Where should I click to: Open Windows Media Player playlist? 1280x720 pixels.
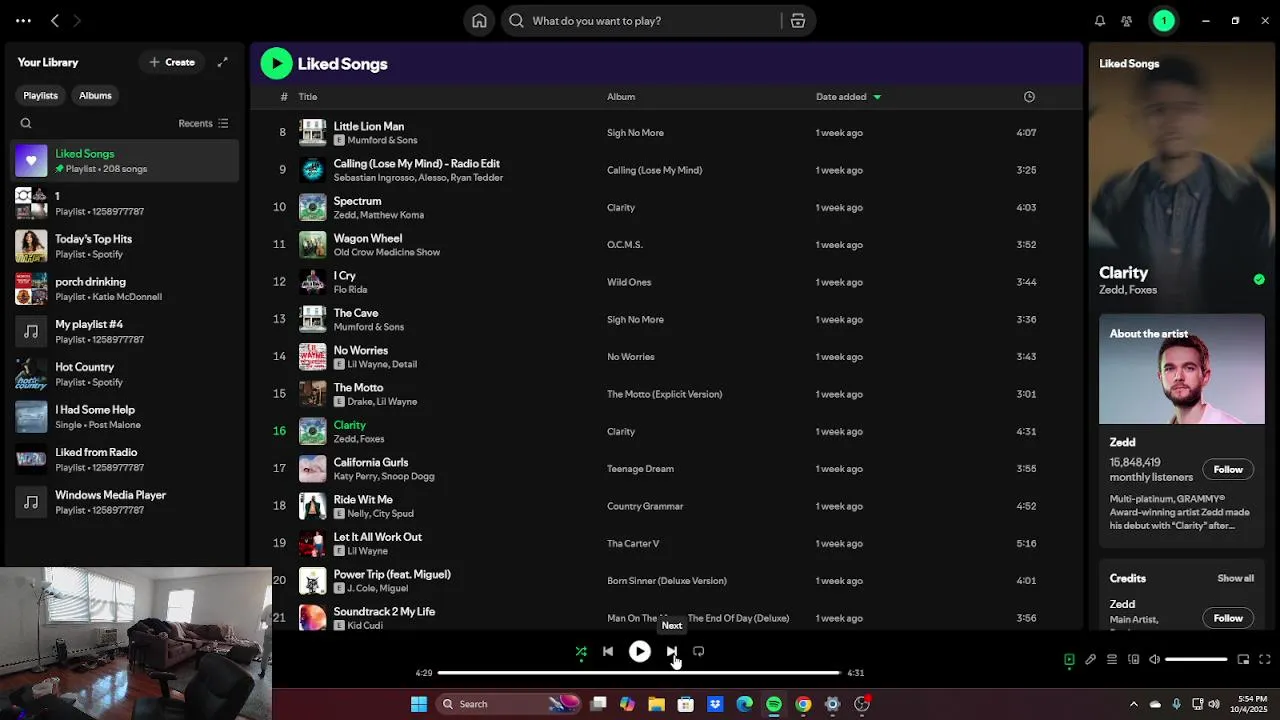[125, 502]
